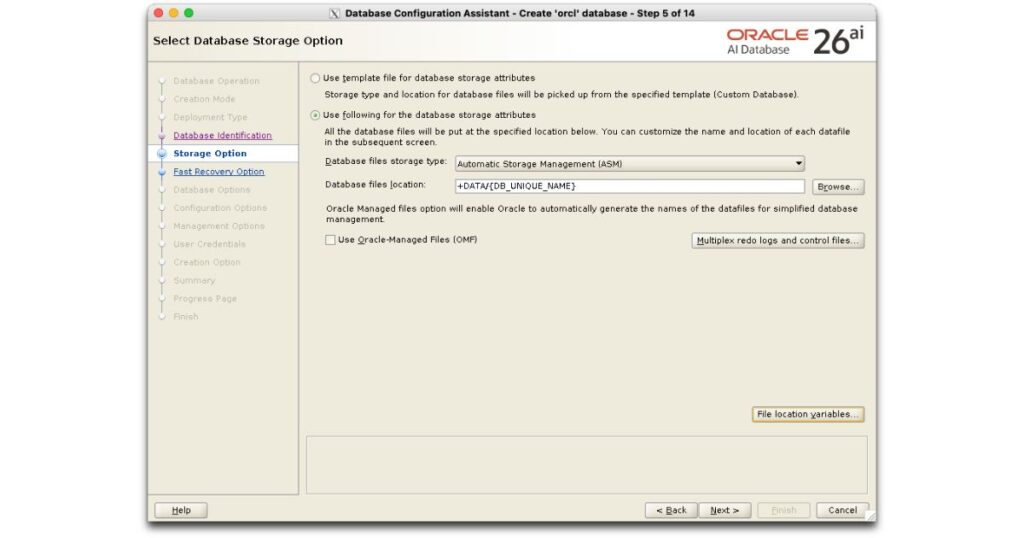1024x538 pixels.
Task: Open Database files storage type dropdown
Action: click(630, 164)
